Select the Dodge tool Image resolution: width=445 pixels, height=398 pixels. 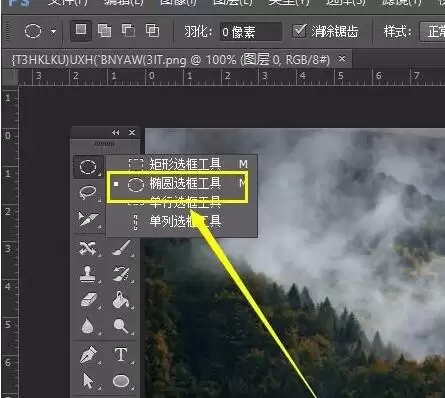pos(122,326)
